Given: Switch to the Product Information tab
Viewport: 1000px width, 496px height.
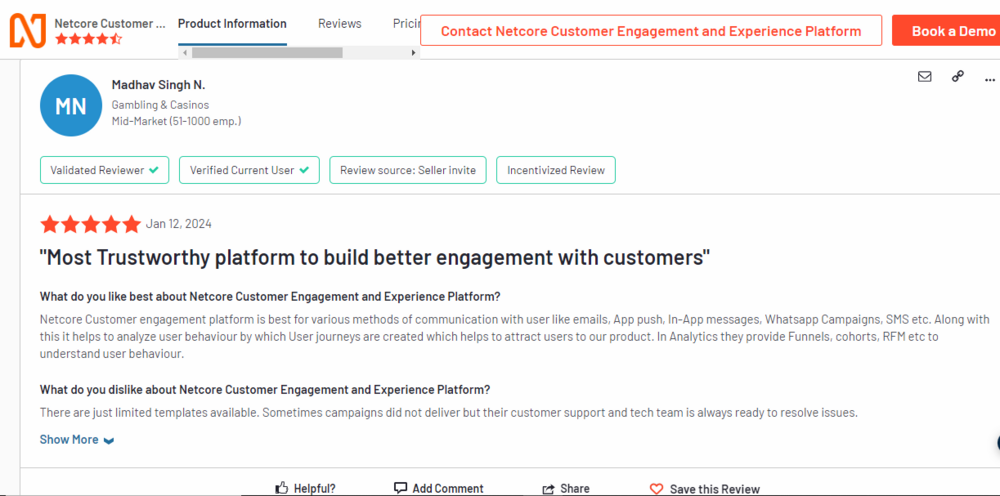Looking at the screenshot, I should point(232,24).
